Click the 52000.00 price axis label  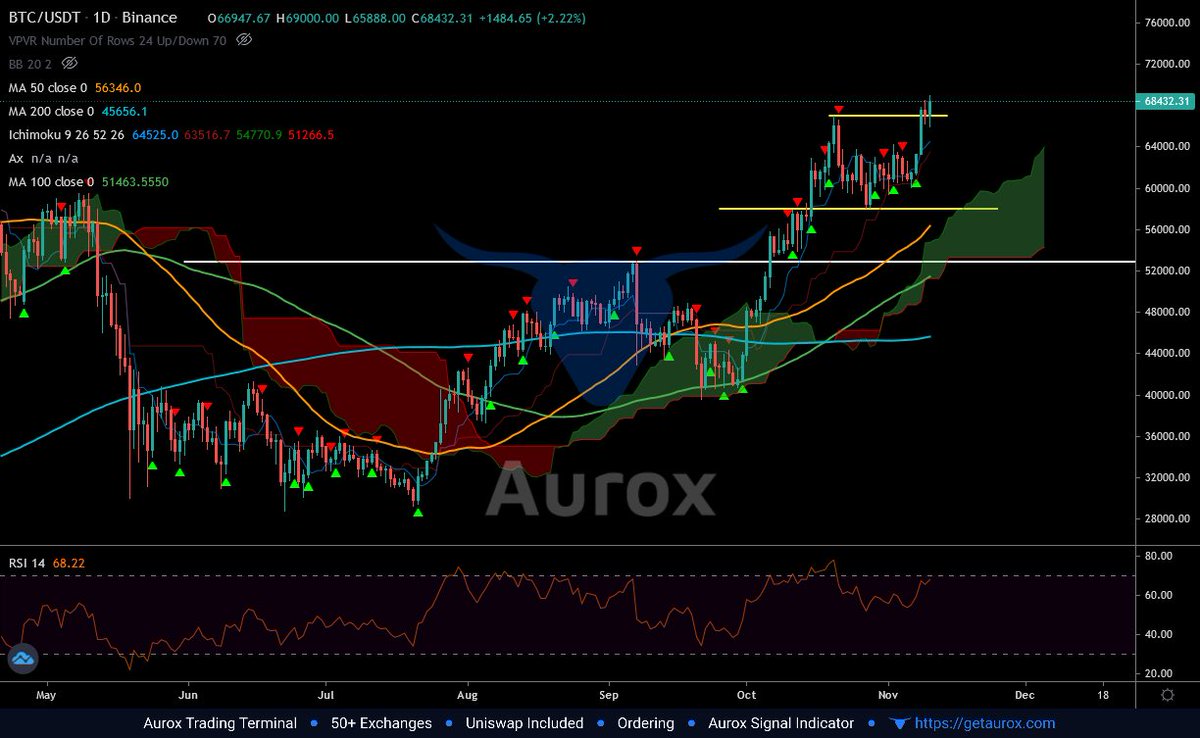point(1169,271)
